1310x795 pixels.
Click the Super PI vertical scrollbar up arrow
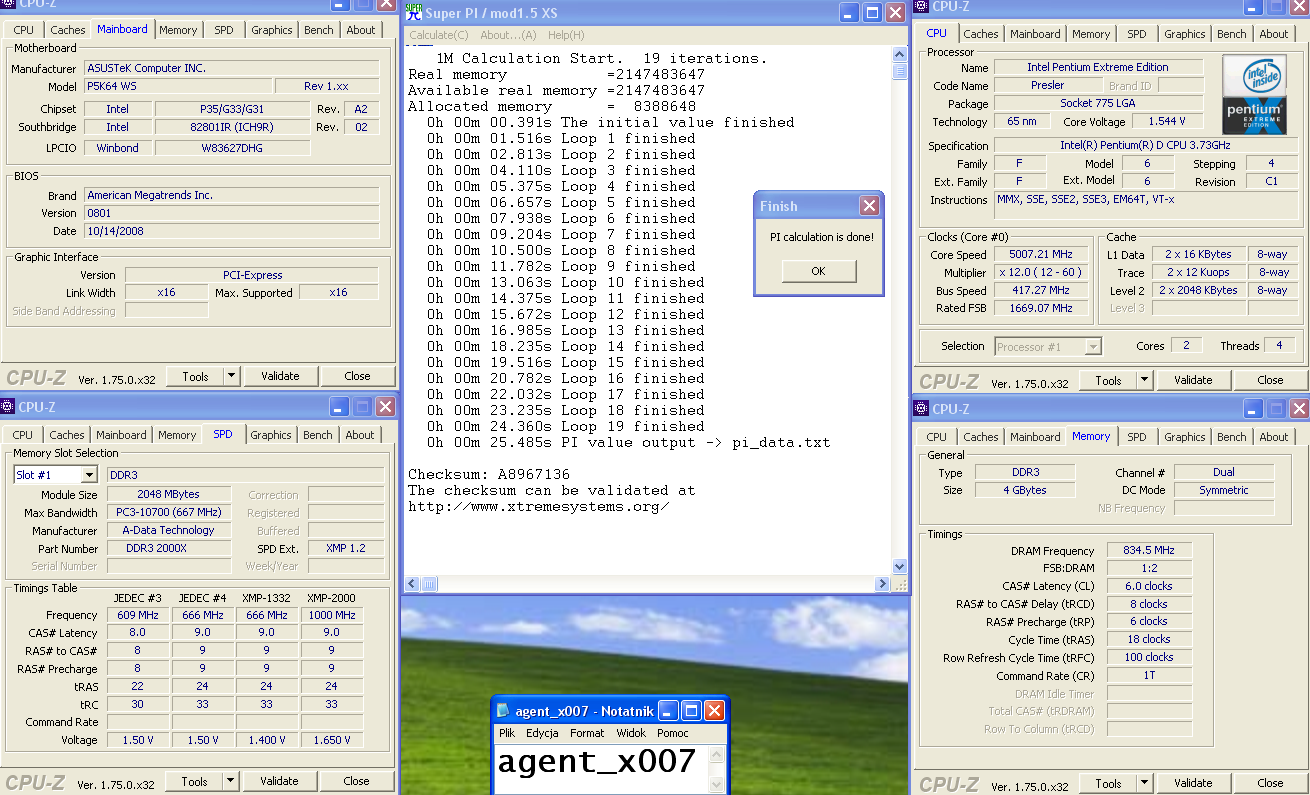[x=899, y=55]
